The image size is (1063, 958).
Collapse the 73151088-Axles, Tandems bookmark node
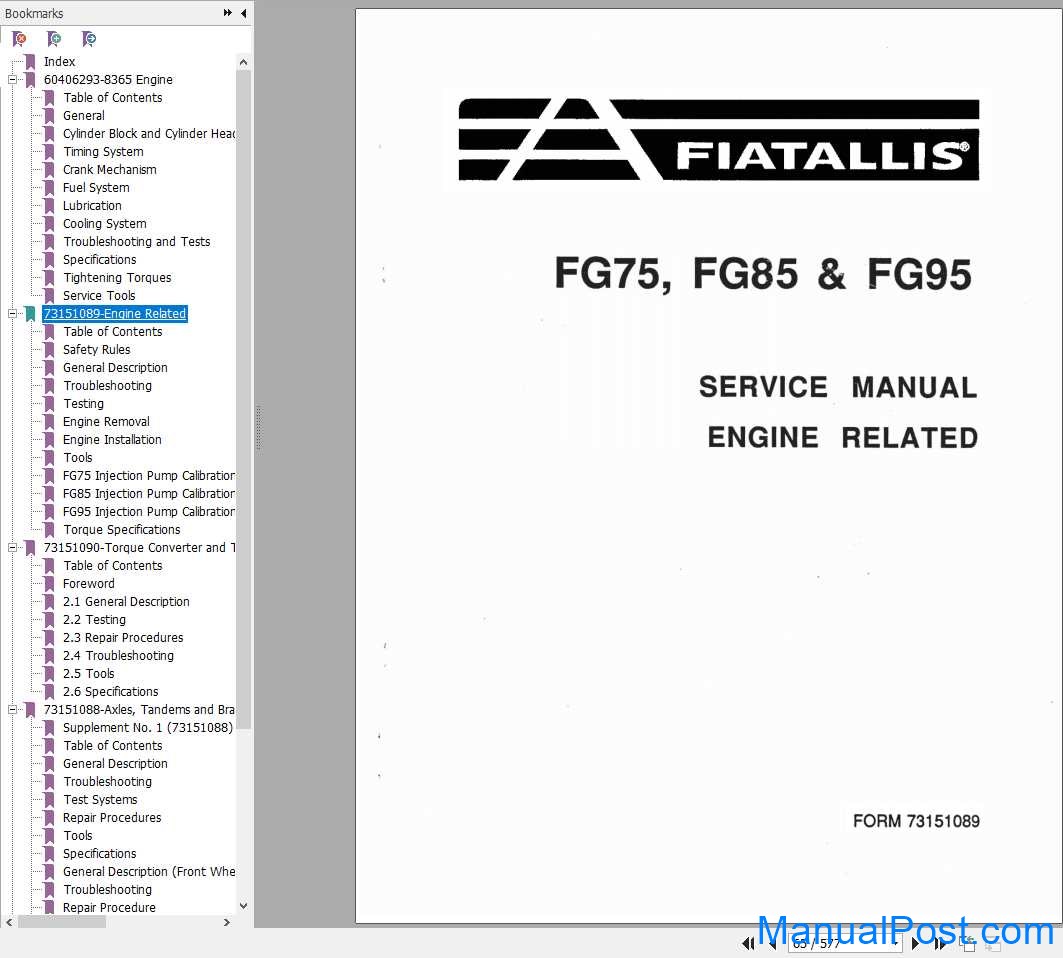pyautogui.click(x=12, y=709)
